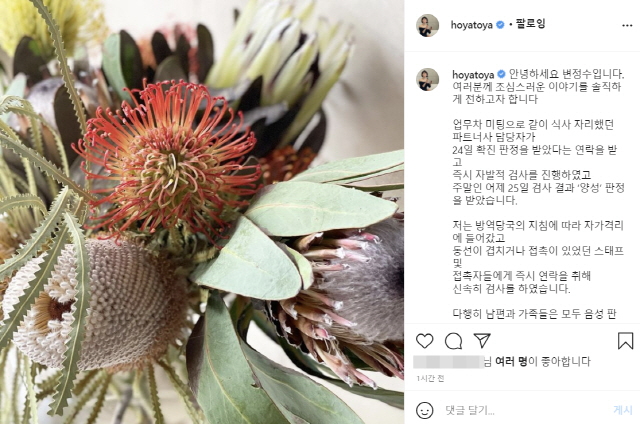Screen dimensions: 640x424
Task: Click the verified badge in the caption
Action: pyautogui.click(x=501, y=74)
